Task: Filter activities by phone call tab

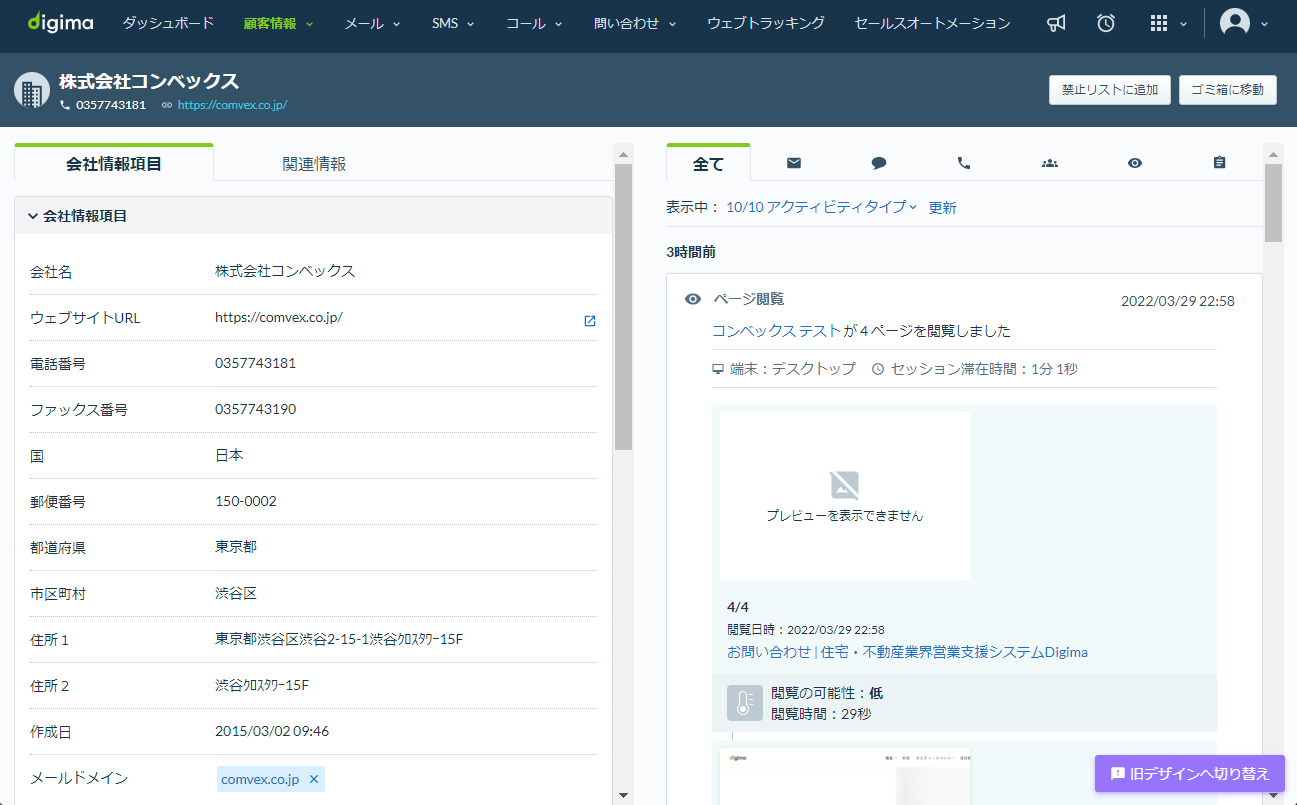Action: click(964, 162)
